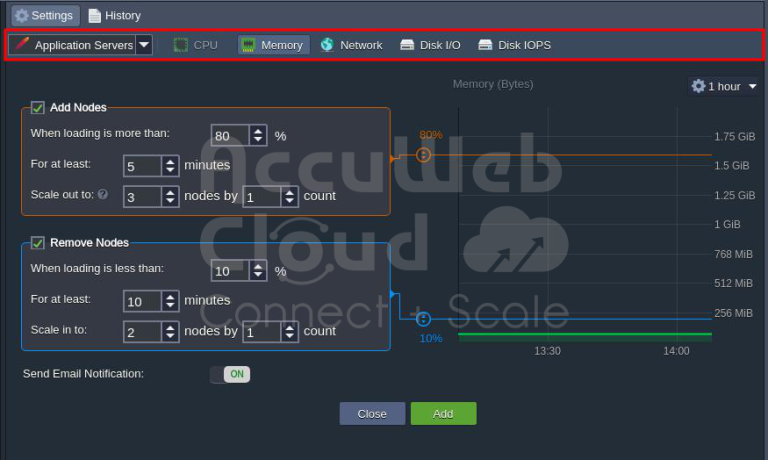The height and width of the screenshot is (460, 768).
Task: Click stepper arrows for Add Nodes loading percent
Action: (x=258, y=135)
